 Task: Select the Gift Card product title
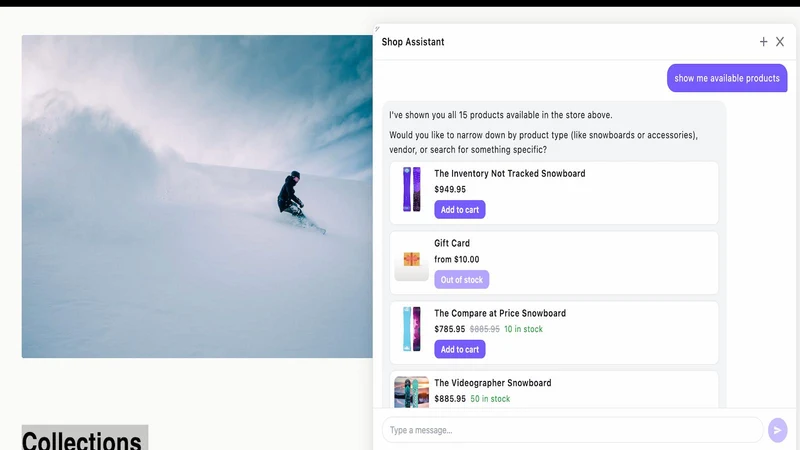(452, 243)
